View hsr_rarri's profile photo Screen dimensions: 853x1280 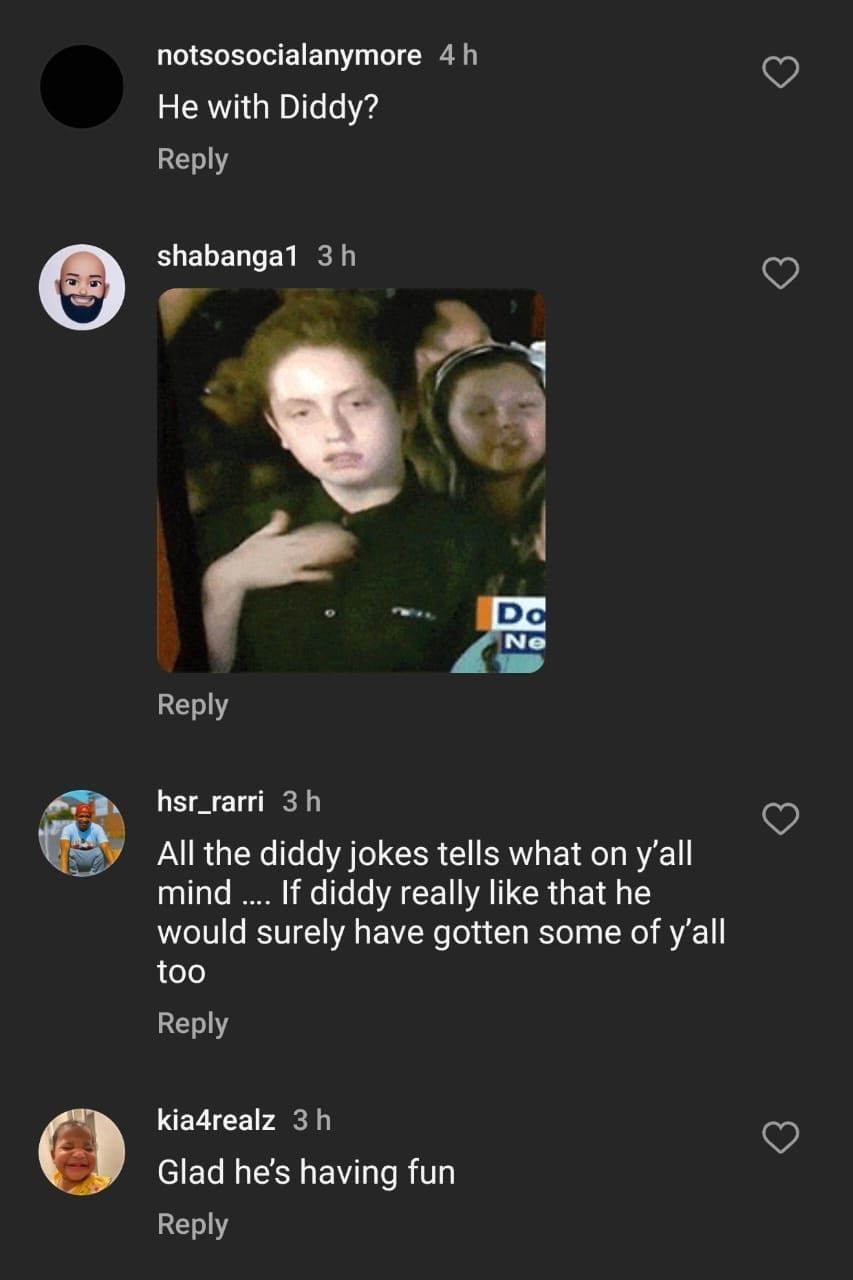click(x=82, y=833)
